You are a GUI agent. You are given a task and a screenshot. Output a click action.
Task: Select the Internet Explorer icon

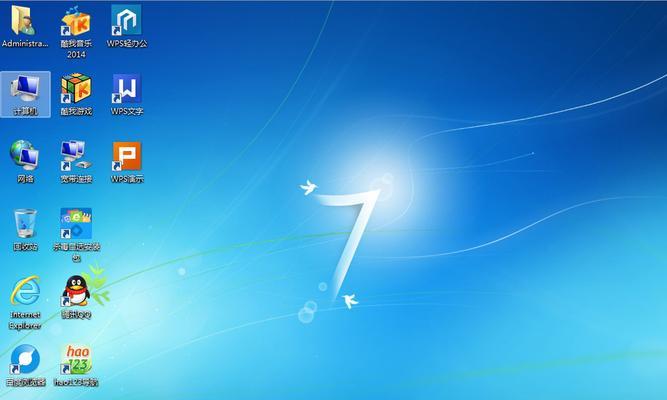tap(25, 291)
